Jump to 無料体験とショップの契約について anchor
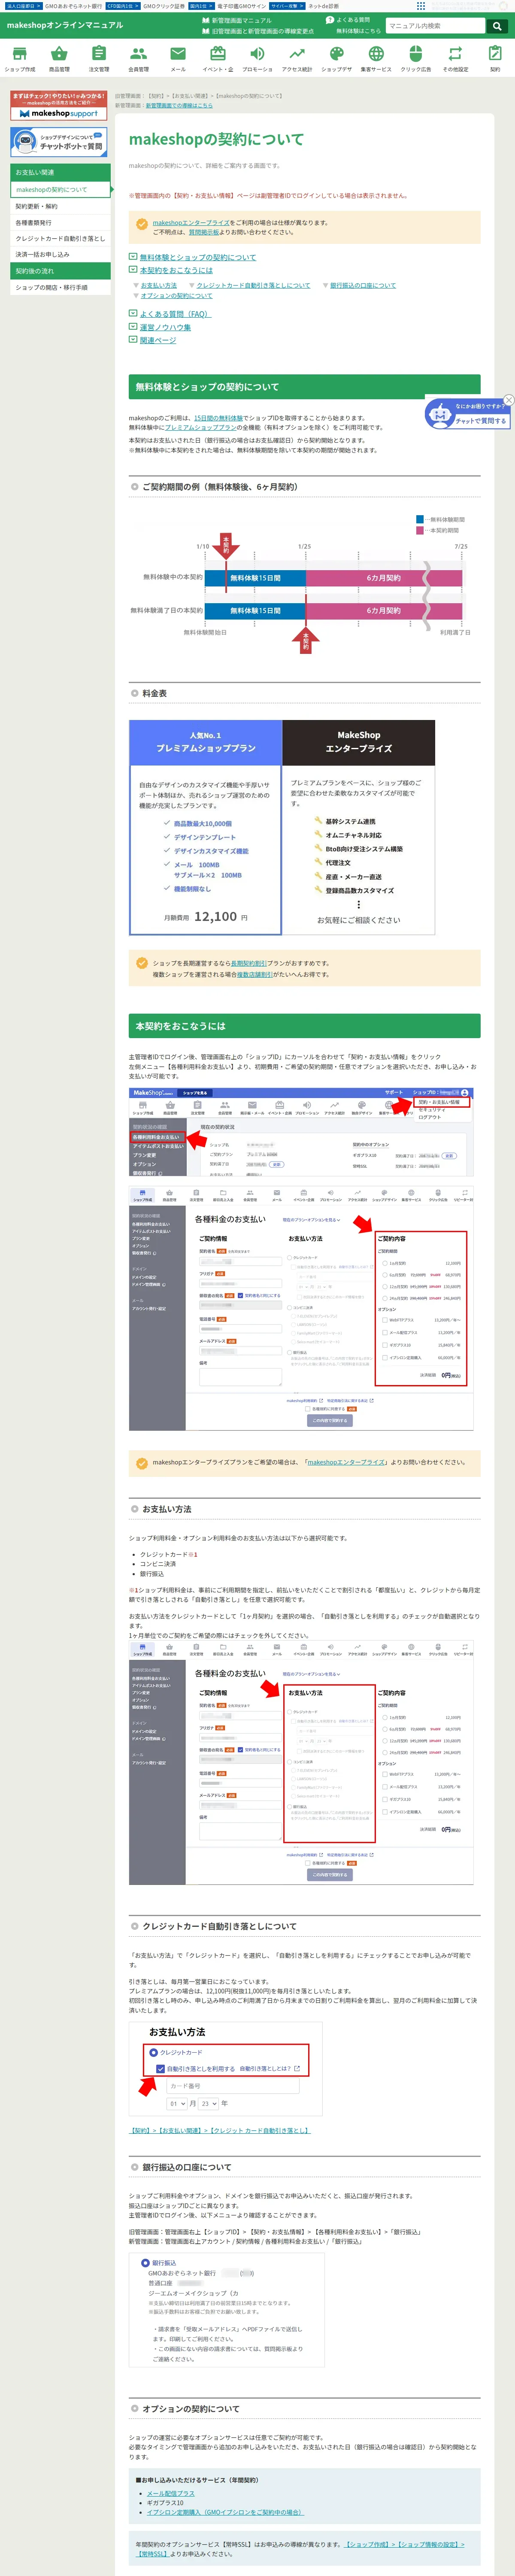This screenshot has width=515, height=2576. pyautogui.click(x=197, y=257)
